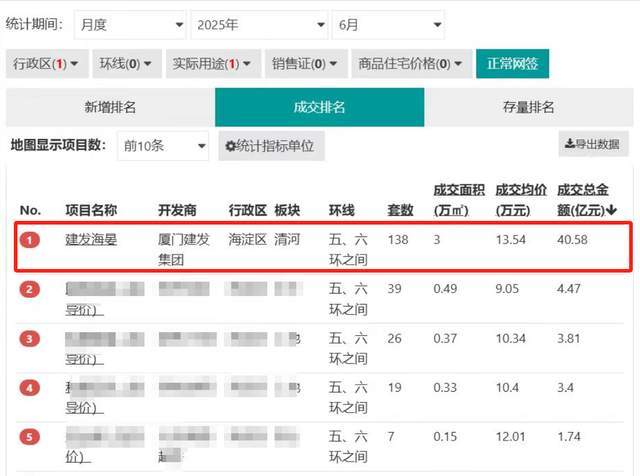Image resolution: width=640 pixels, height=476 pixels.
Task: Sort by 成交均价 column header
Action: [x=521, y=200]
